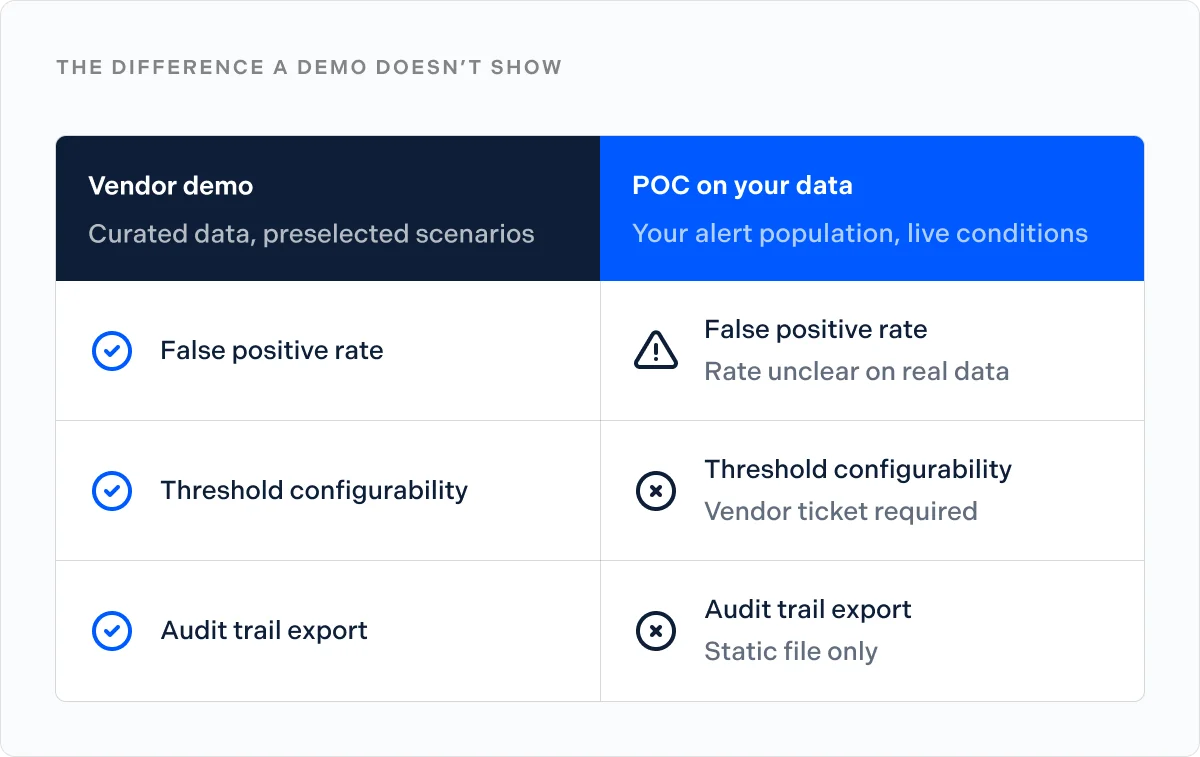Click the Threshold configurability title in POC column

(858, 470)
